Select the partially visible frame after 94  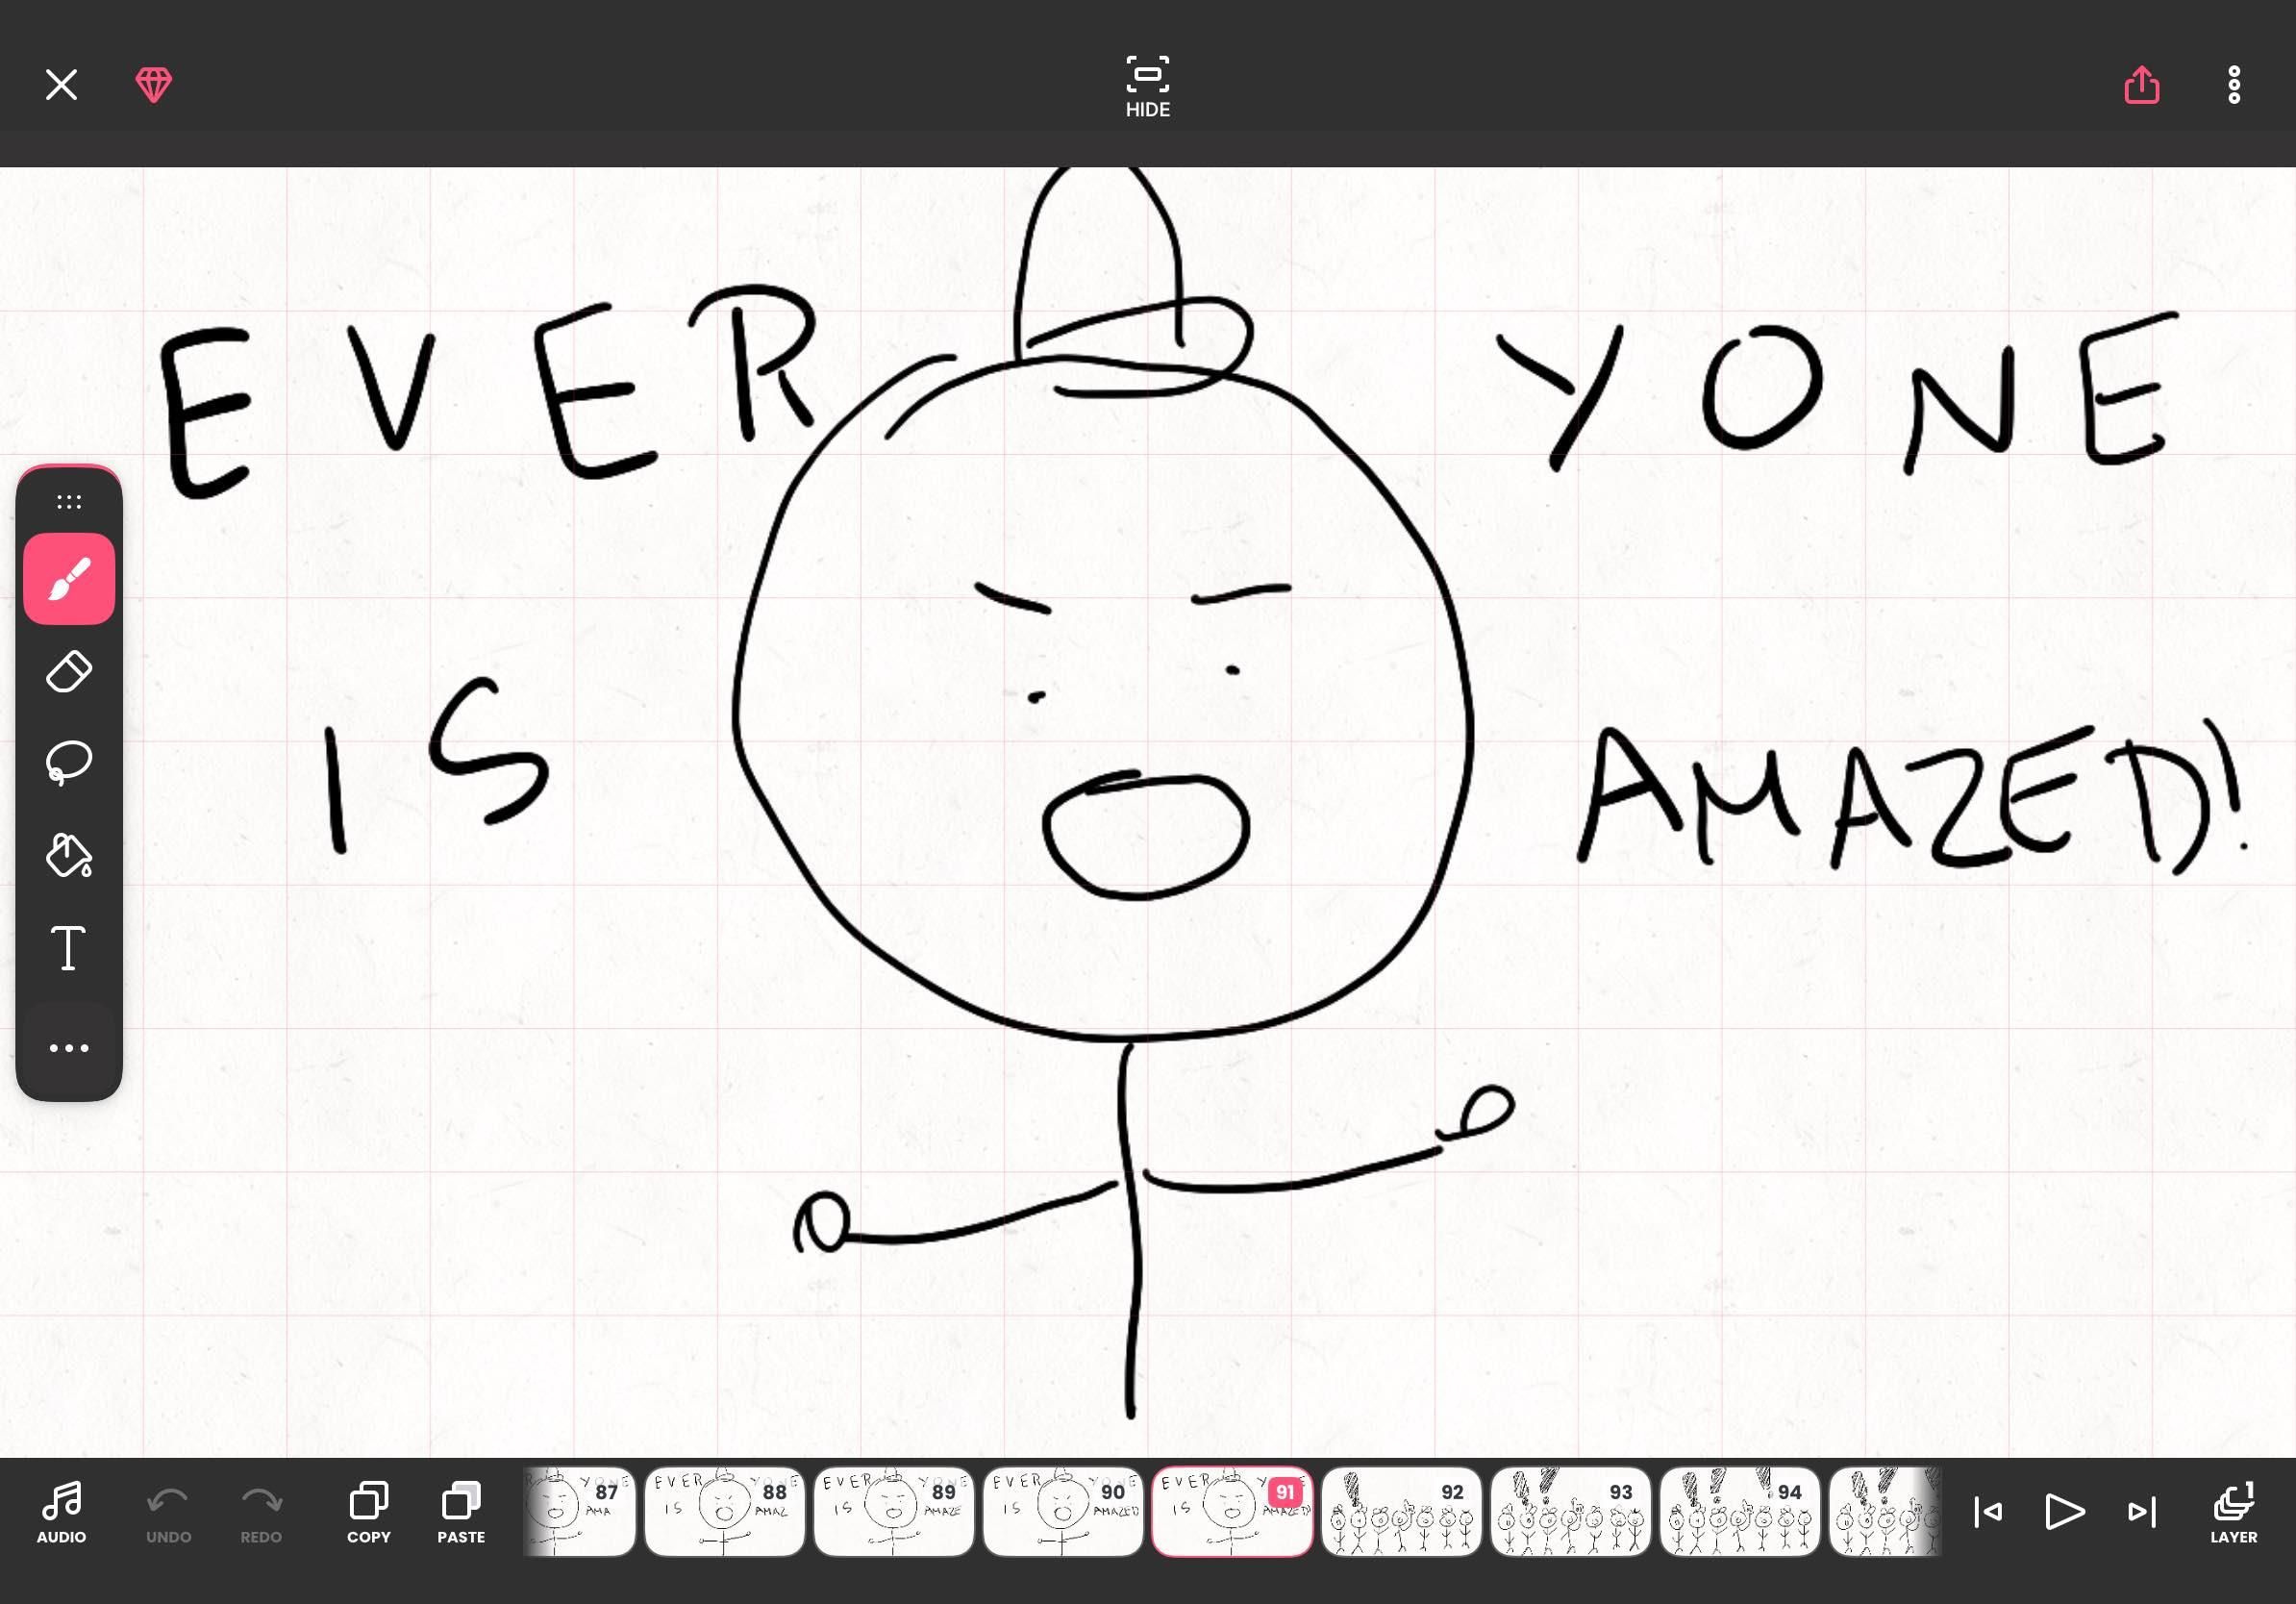[1885, 1512]
